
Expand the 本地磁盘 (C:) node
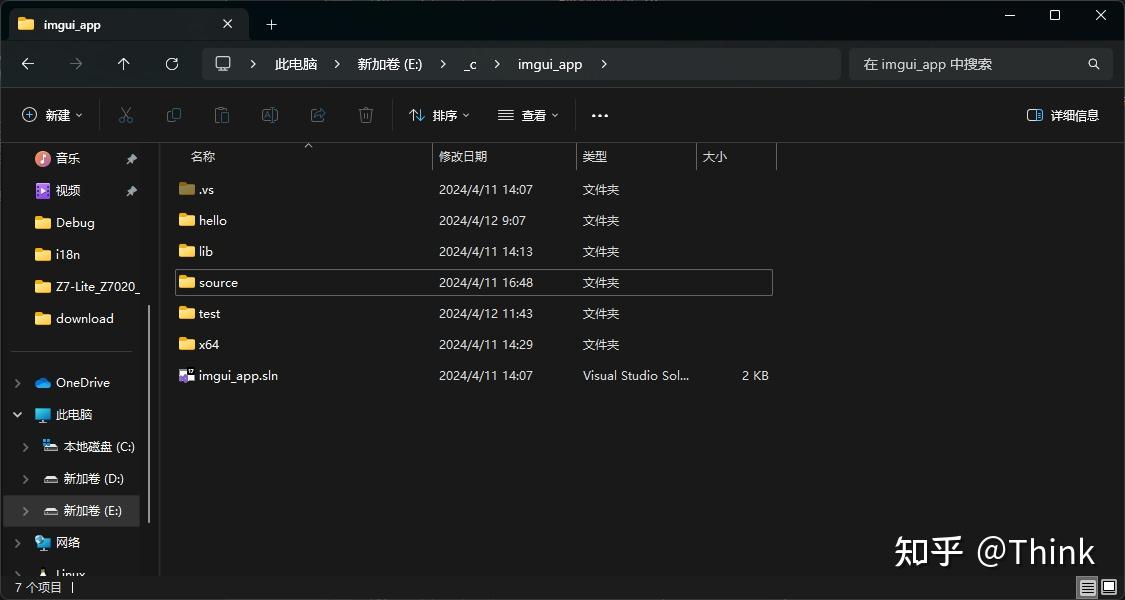26,446
